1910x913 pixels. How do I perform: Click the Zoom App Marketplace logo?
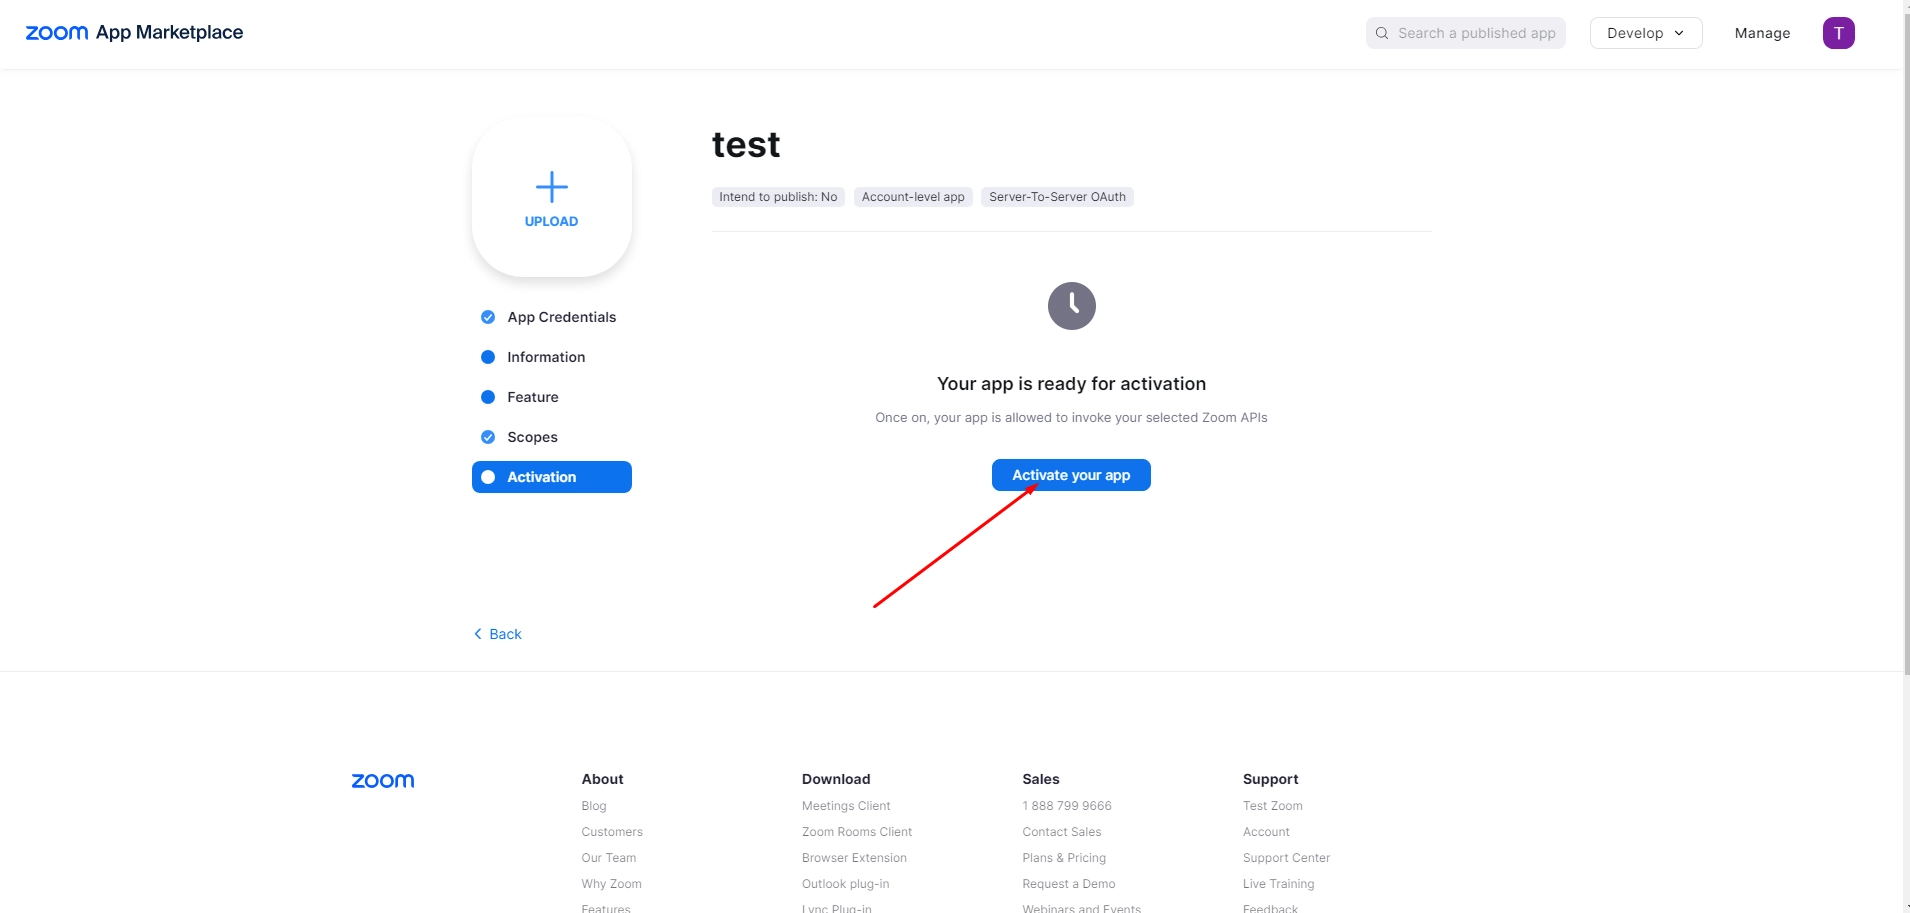pos(134,33)
